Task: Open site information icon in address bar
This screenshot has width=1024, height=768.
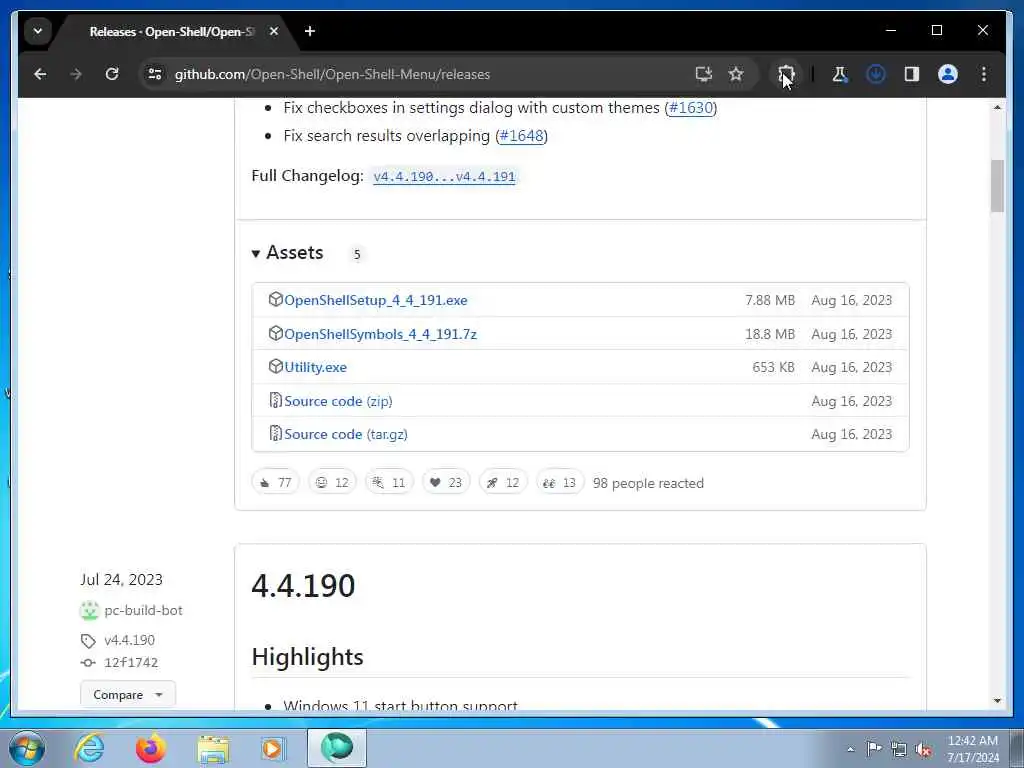Action: pyautogui.click(x=155, y=74)
